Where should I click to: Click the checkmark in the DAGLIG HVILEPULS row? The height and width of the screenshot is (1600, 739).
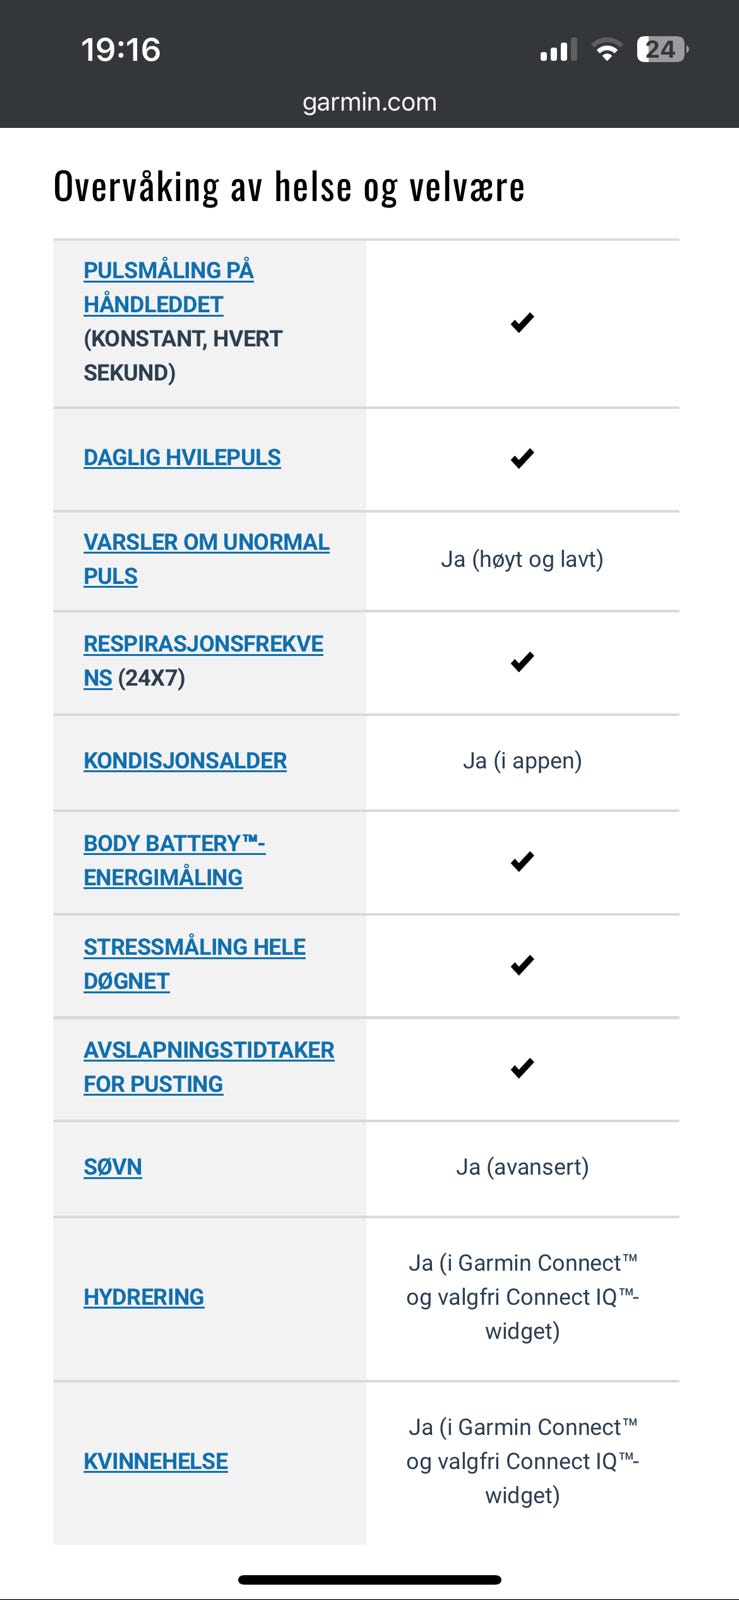point(521,458)
